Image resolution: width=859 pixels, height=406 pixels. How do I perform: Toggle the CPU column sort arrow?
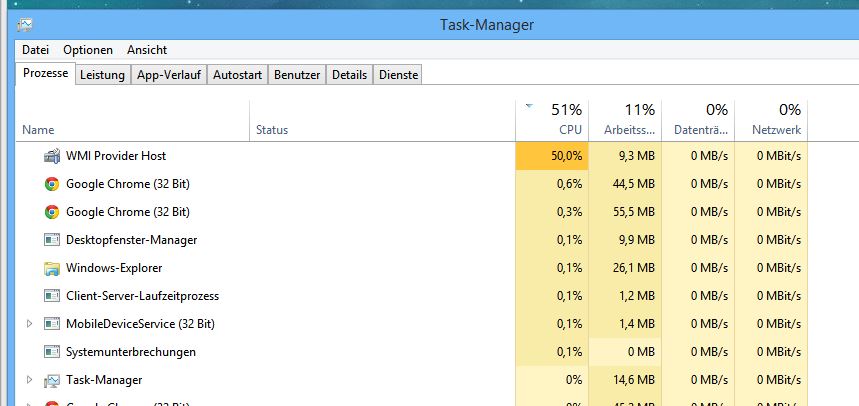[x=529, y=106]
